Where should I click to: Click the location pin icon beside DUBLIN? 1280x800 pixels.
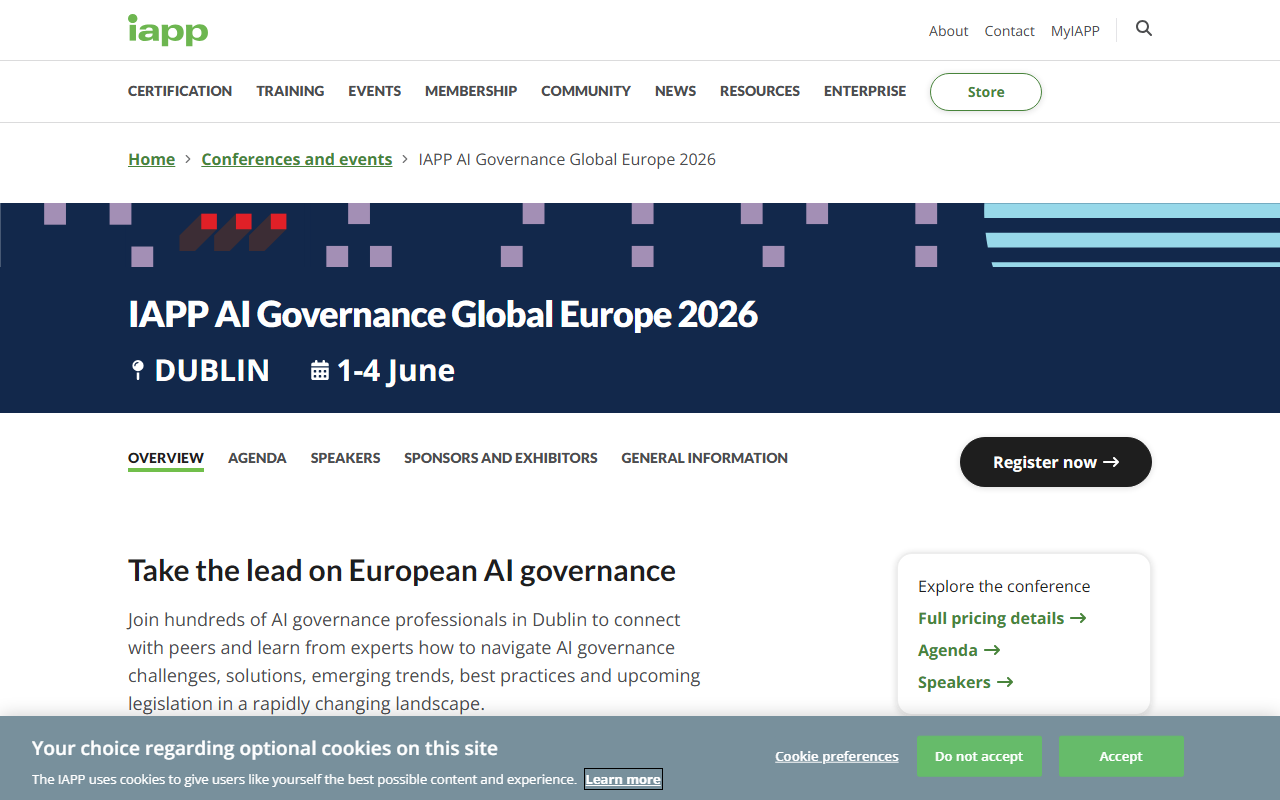click(x=138, y=371)
